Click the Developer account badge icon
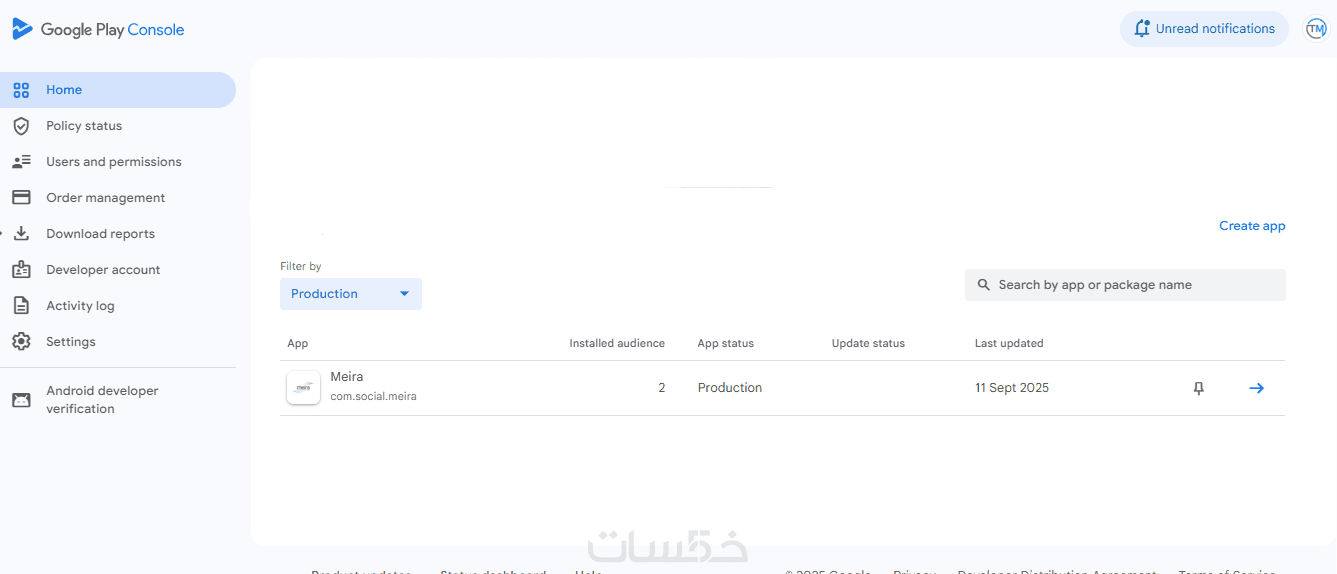The width and height of the screenshot is (1337, 574). [x=21, y=270]
